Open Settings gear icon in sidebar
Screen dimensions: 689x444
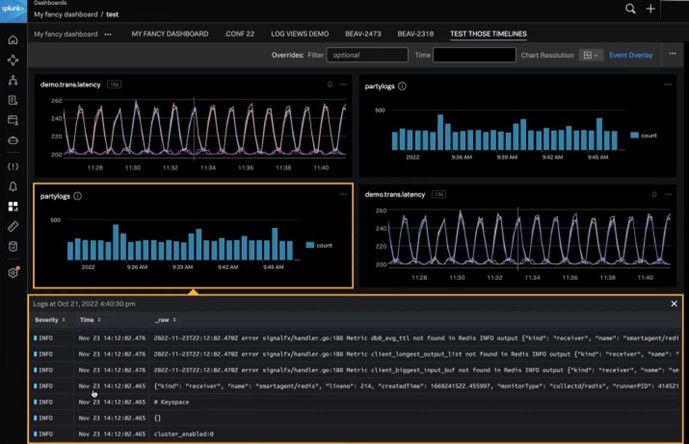point(13,272)
